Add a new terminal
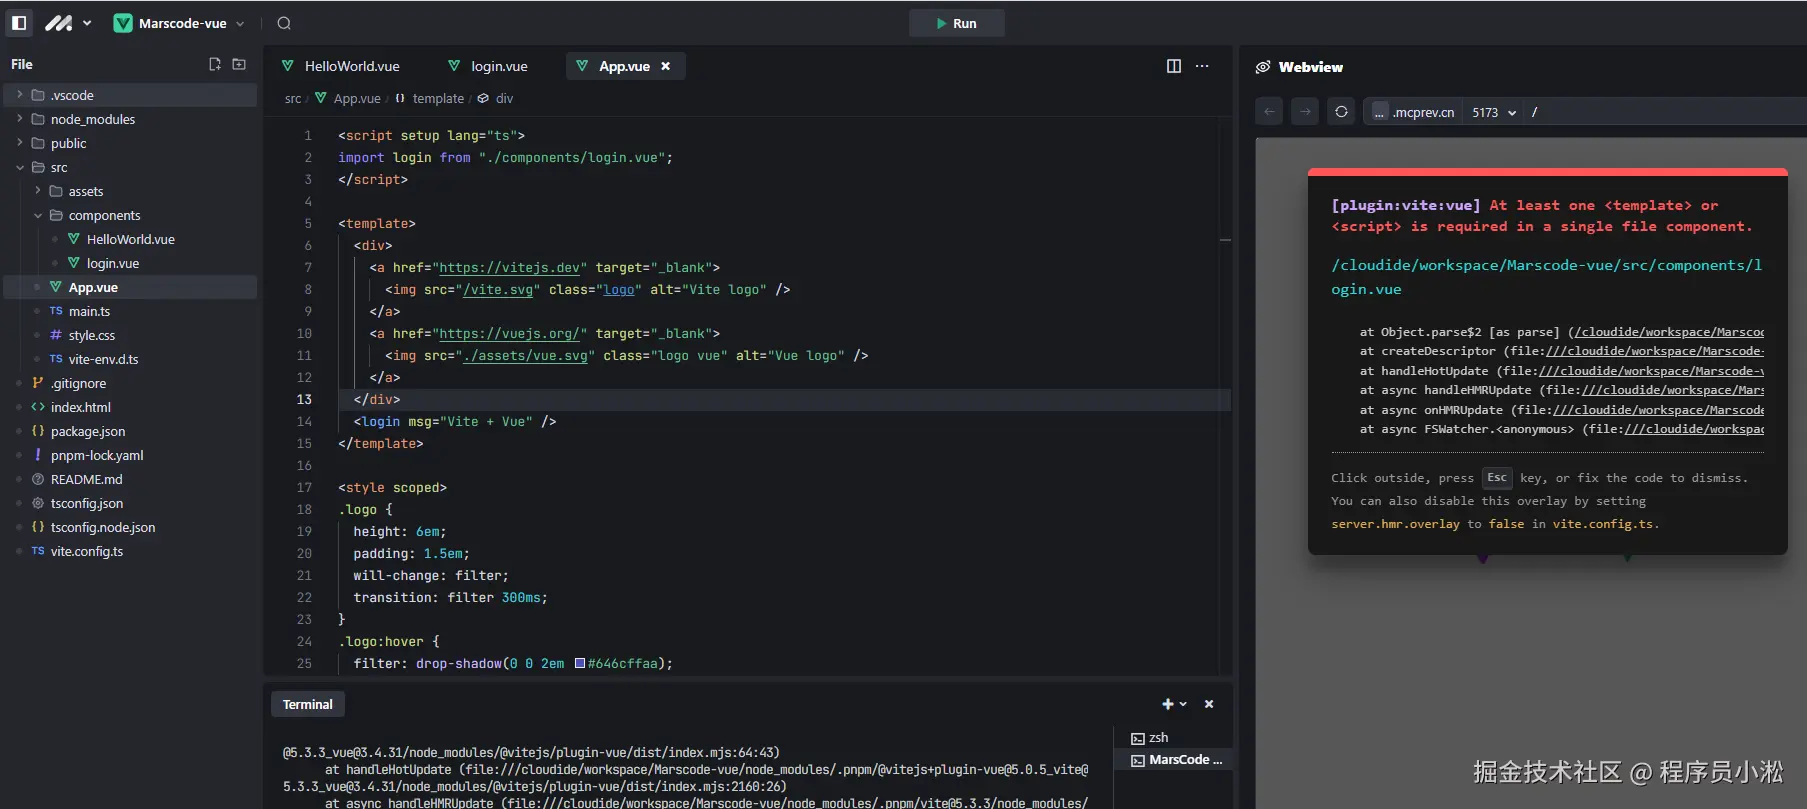 click(x=1167, y=704)
